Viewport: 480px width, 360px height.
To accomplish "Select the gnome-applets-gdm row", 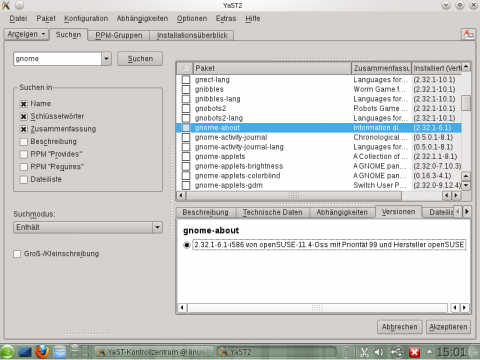I will pyautogui.click(x=319, y=185).
